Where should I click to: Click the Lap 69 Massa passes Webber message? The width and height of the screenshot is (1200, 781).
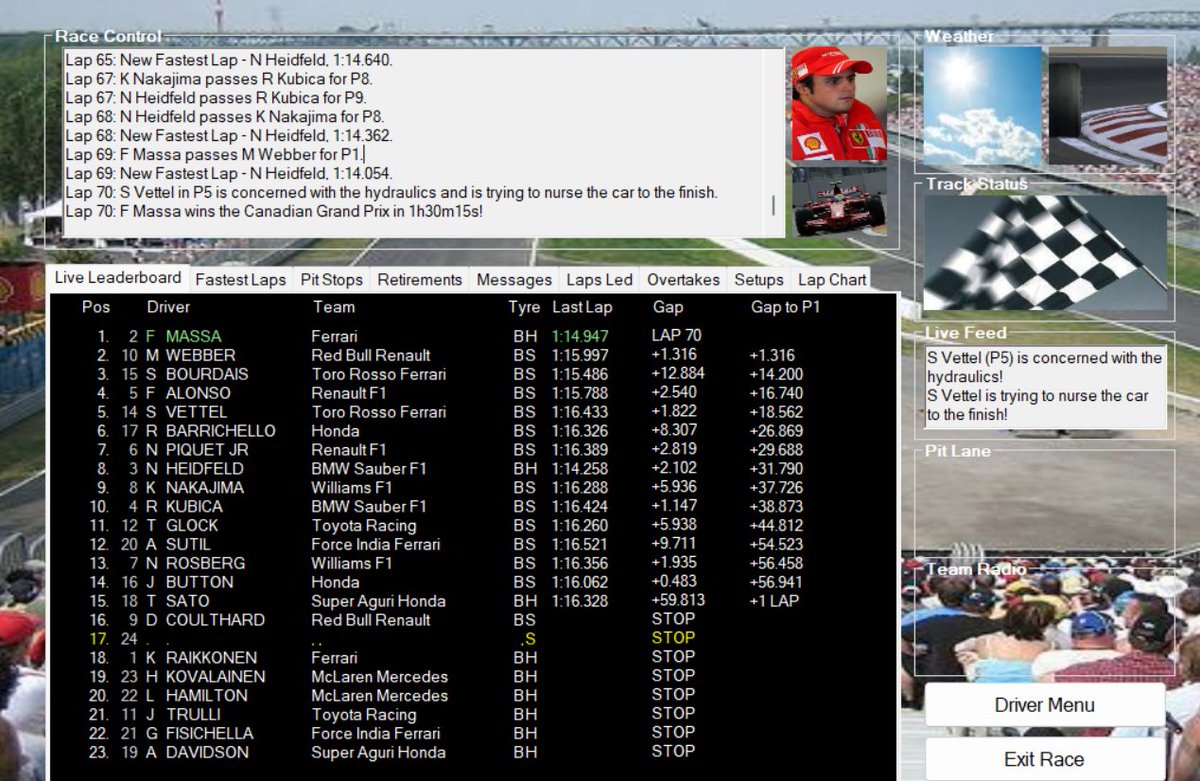[214, 154]
